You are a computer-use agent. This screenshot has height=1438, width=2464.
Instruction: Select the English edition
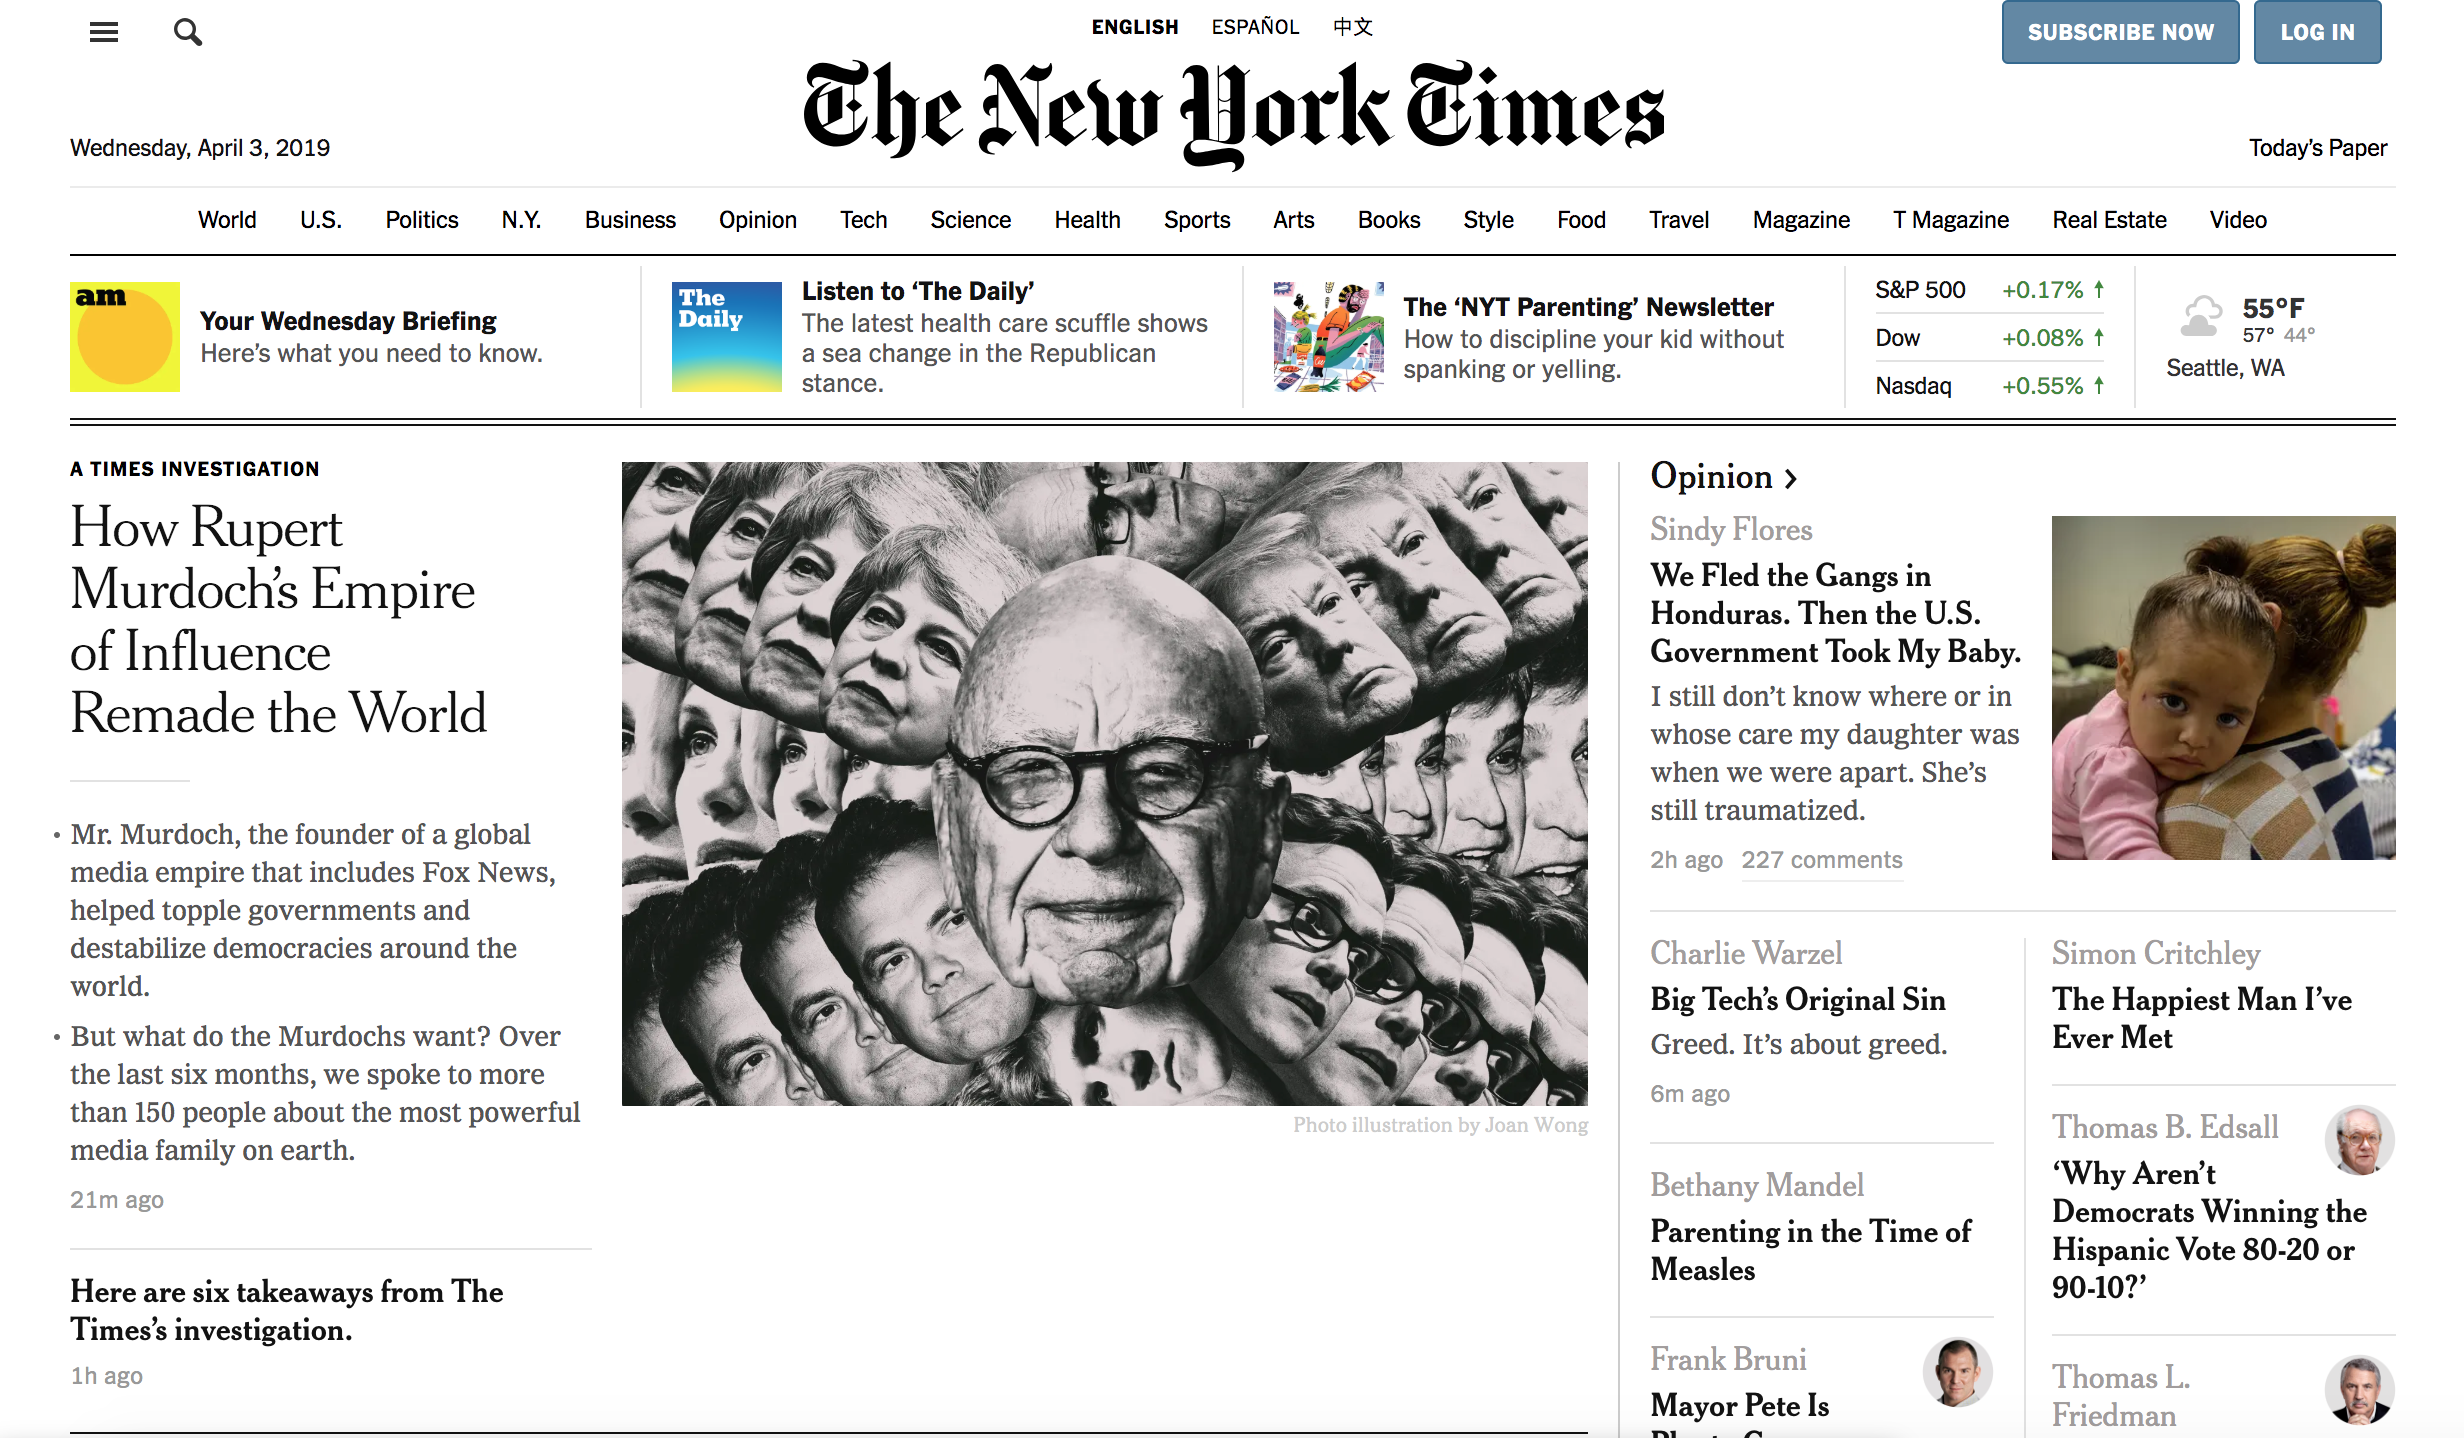pyautogui.click(x=1134, y=27)
